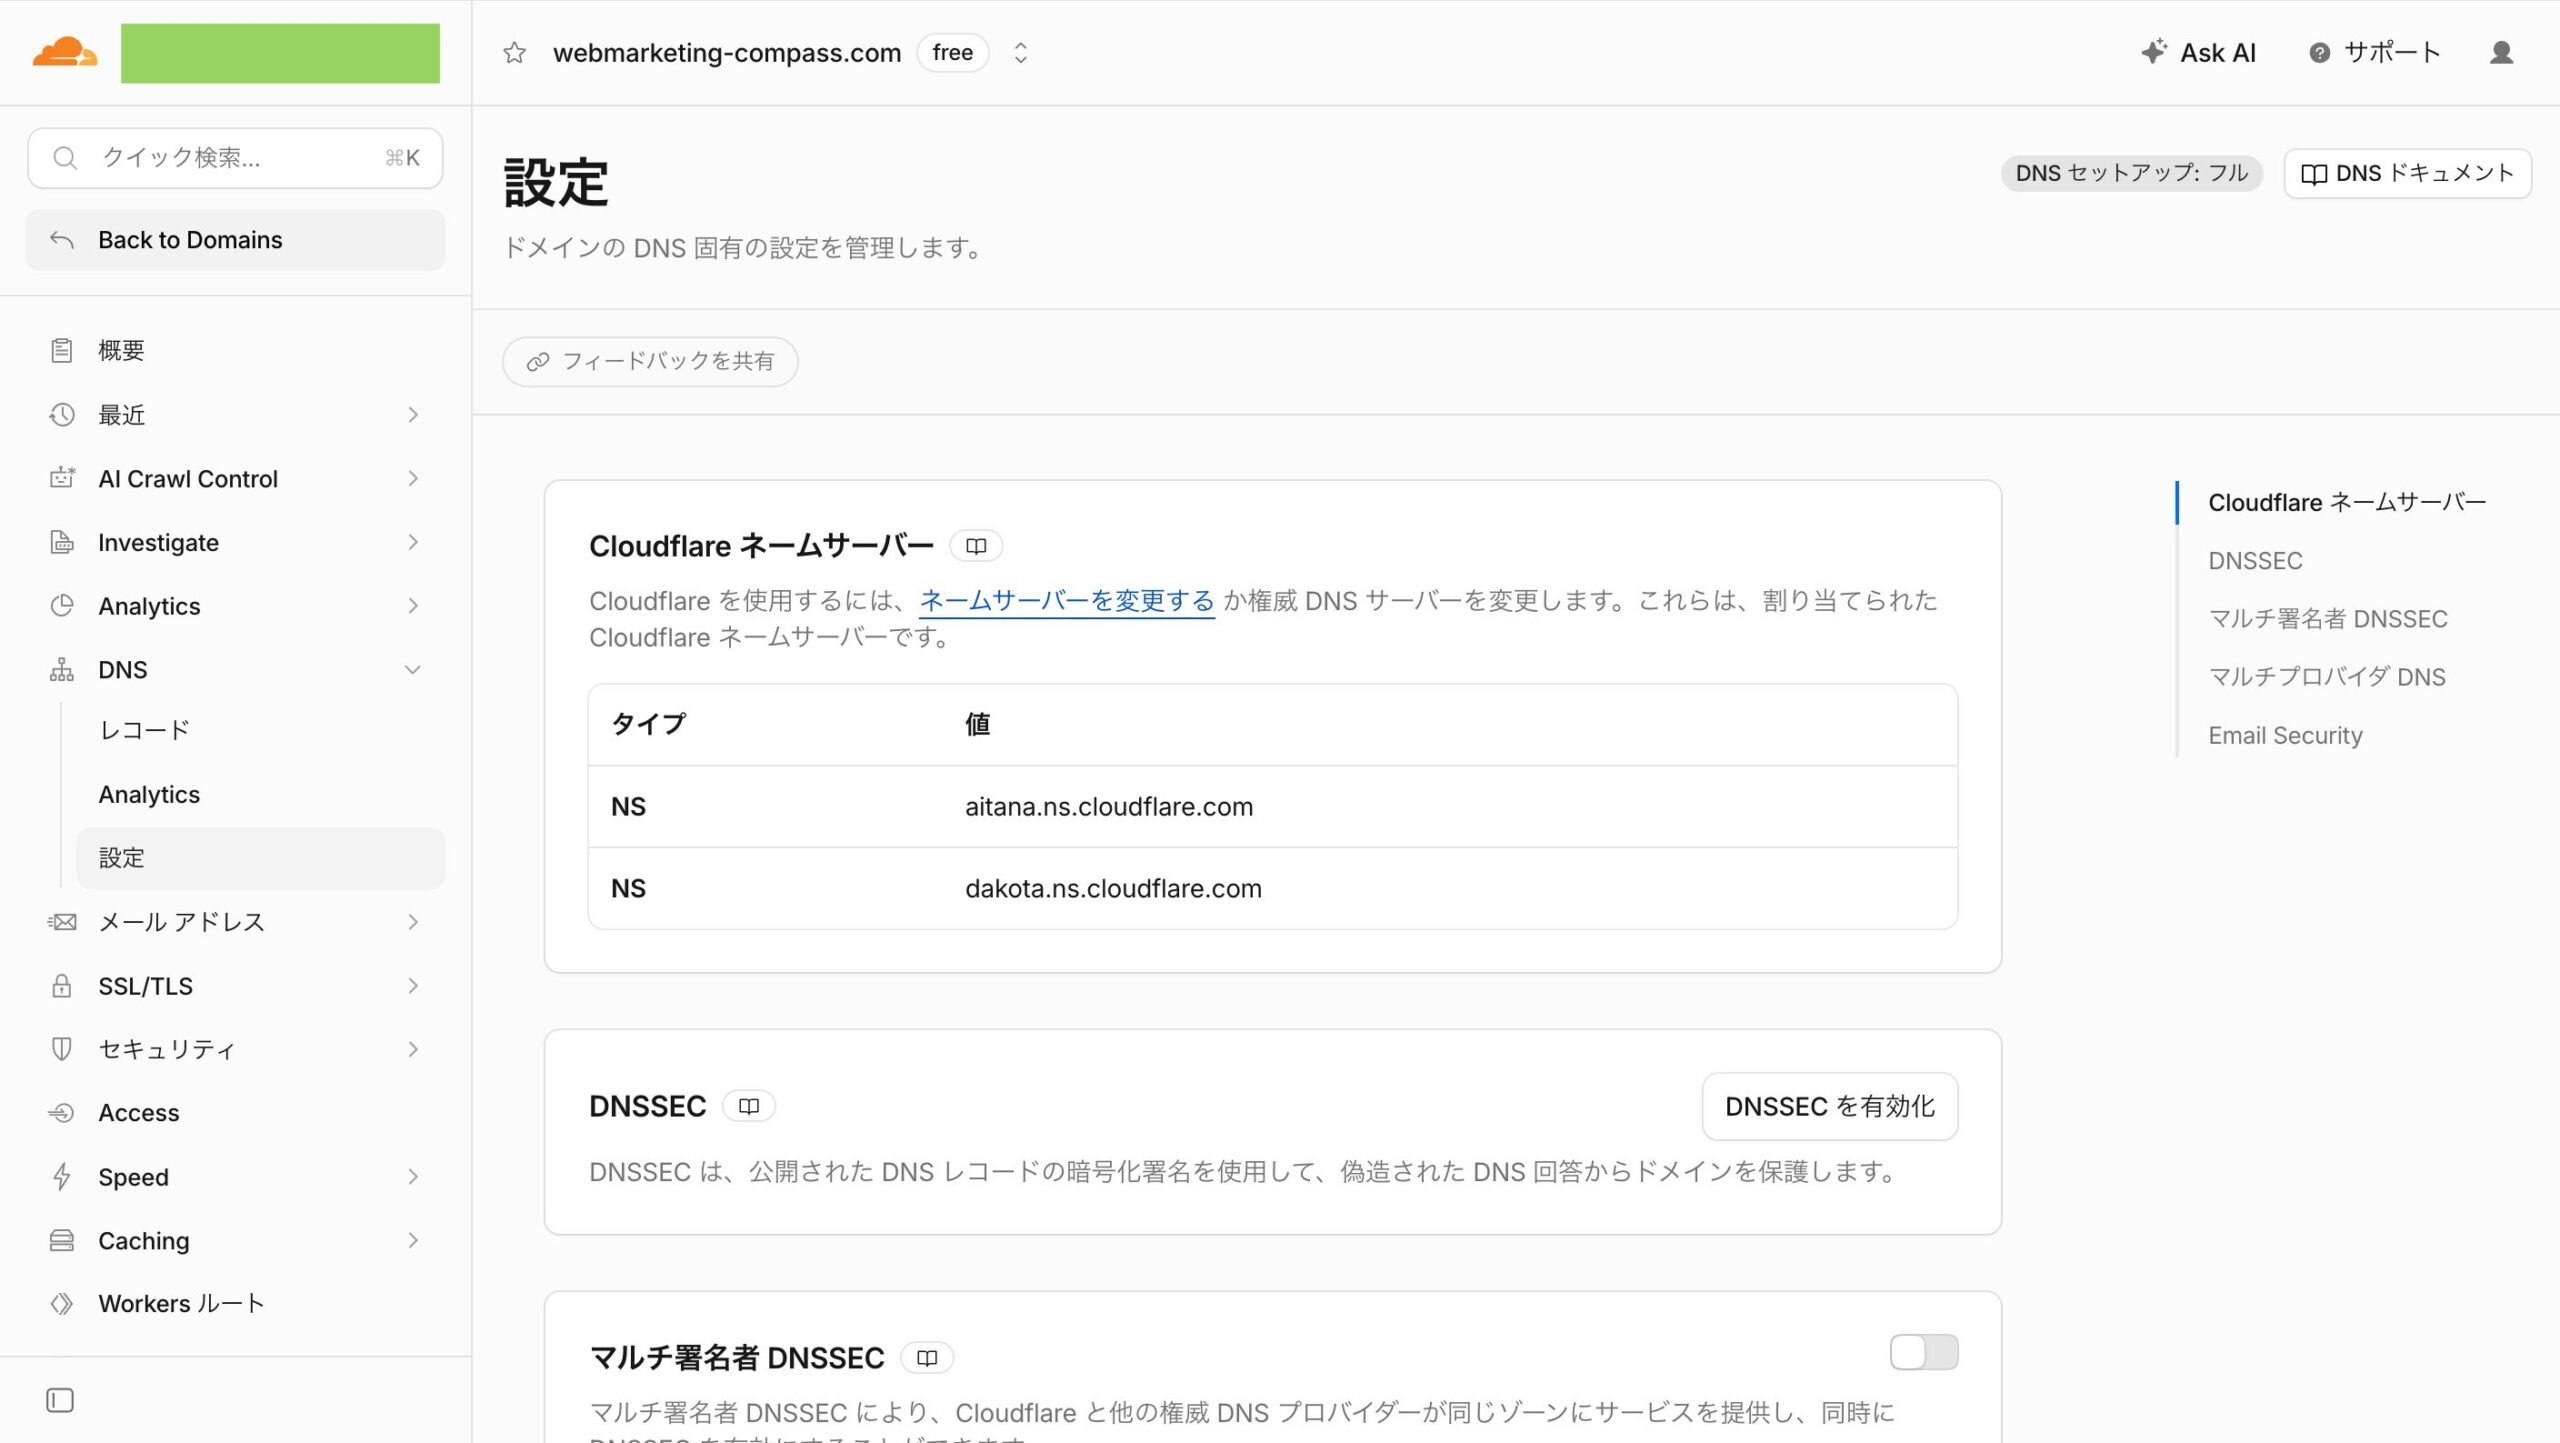Follow the ネームサーバーを変更する link
Screen dimensions: 2560x1443
point(1066,600)
